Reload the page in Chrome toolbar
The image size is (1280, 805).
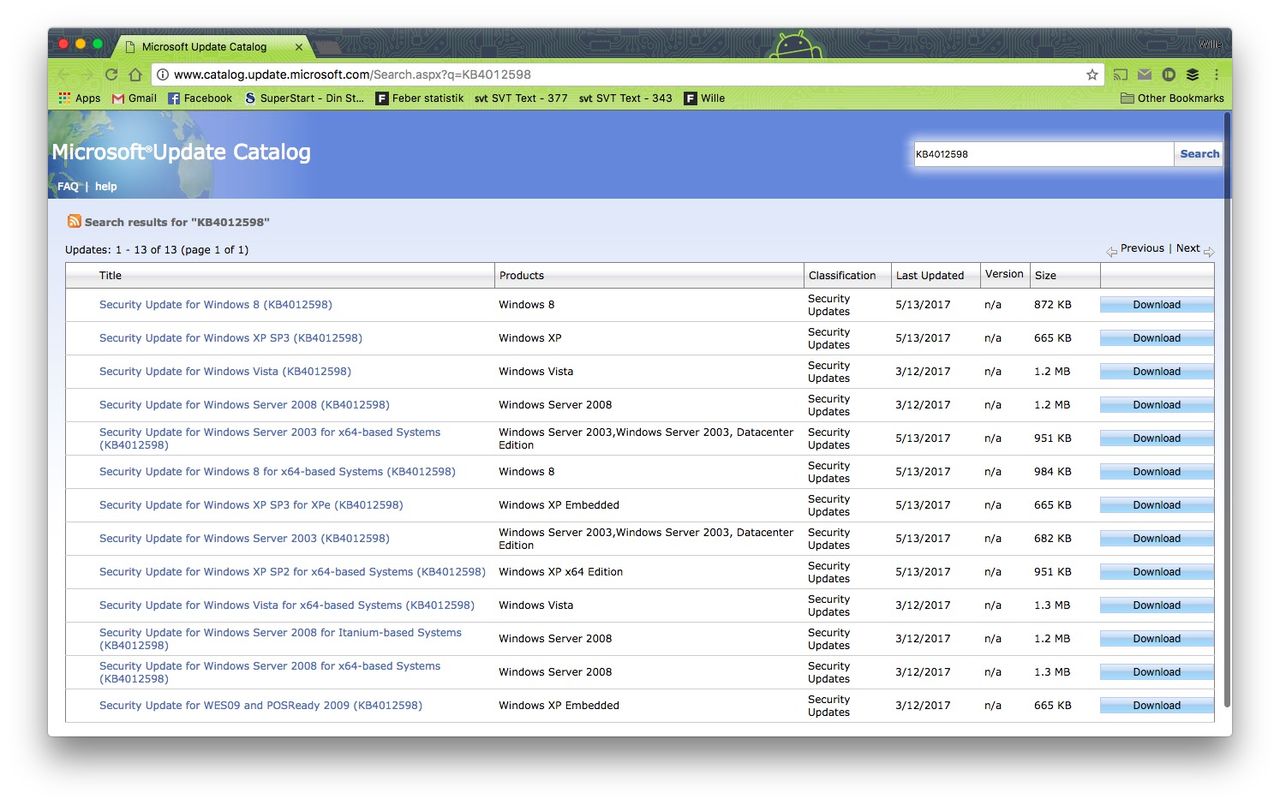coord(111,75)
